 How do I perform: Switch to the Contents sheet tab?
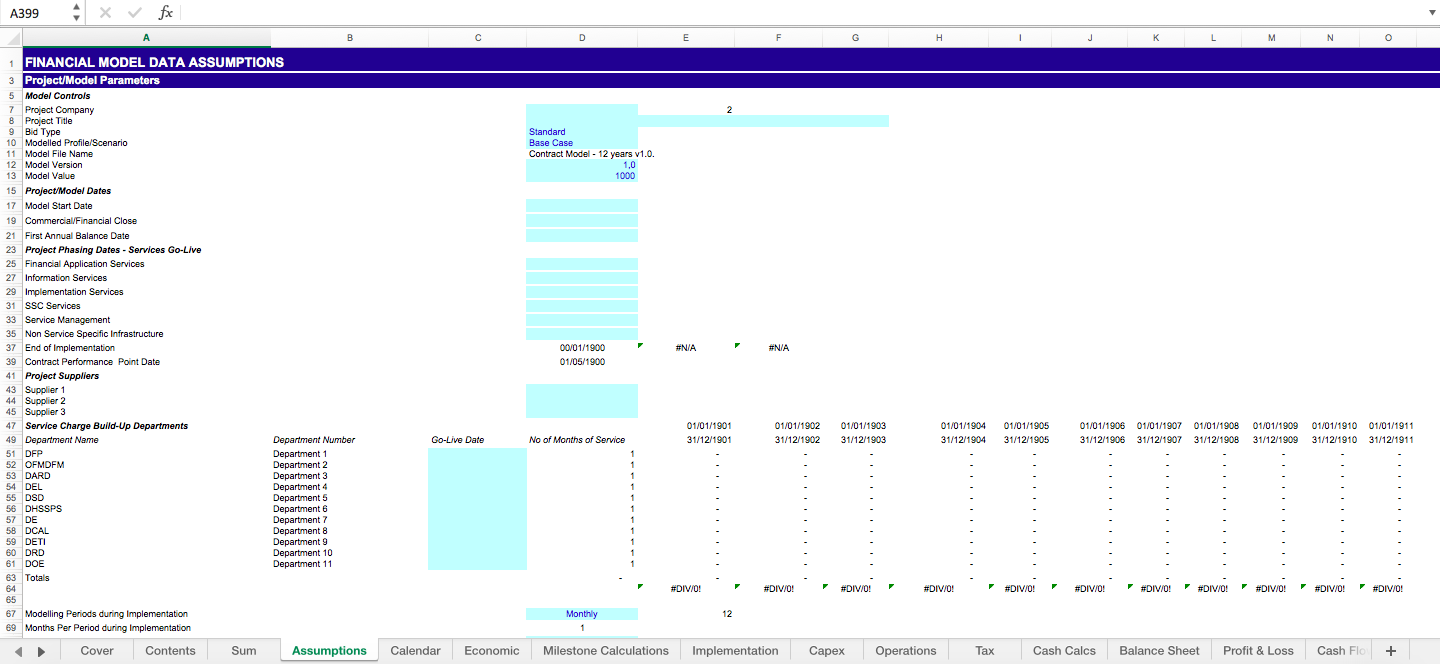(171, 651)
